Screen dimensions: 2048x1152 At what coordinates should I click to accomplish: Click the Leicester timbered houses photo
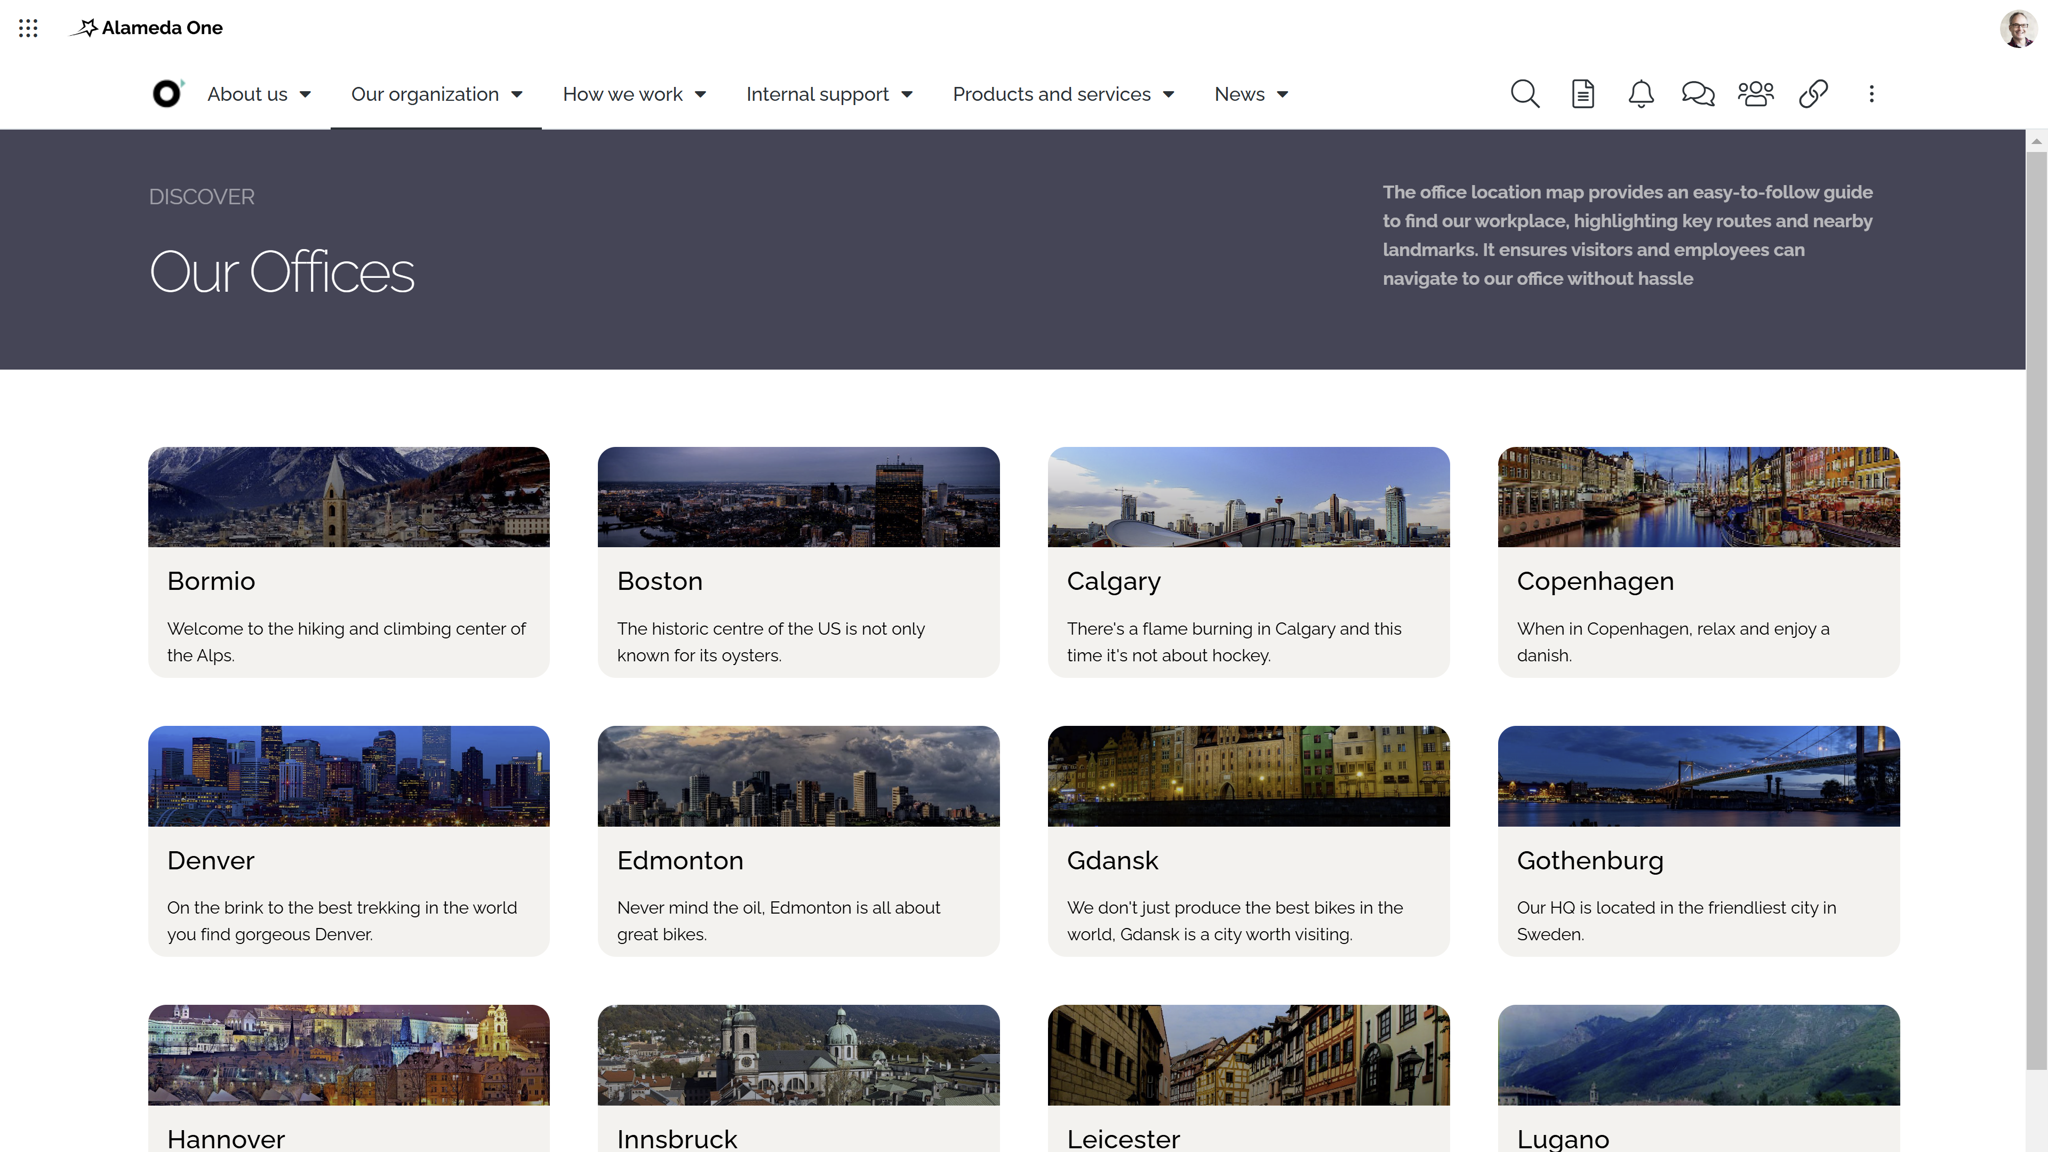tap(1249, 1055)
